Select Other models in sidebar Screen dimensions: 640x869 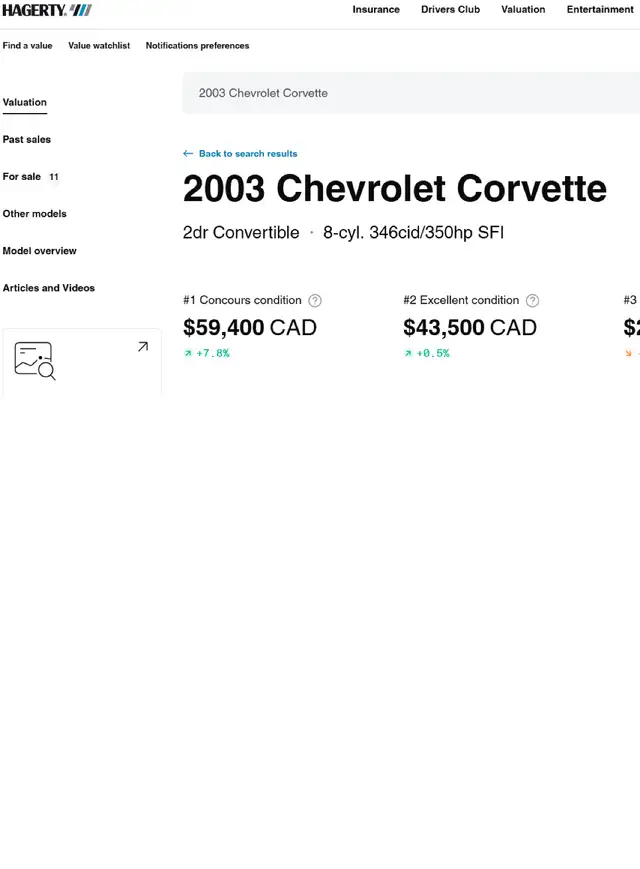point(34,213)
